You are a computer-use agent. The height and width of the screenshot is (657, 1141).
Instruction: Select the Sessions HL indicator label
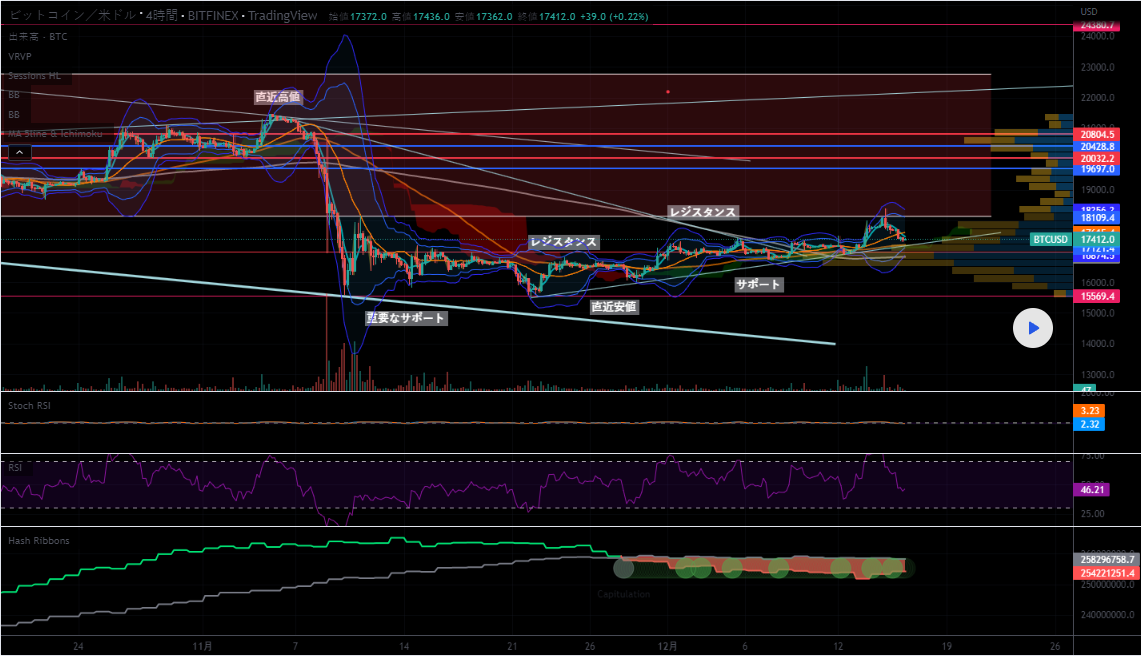click(33, 75)
